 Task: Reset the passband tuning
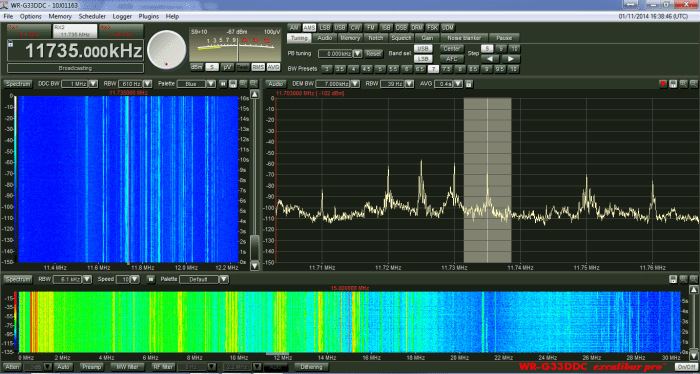click(x=374, y=54)
